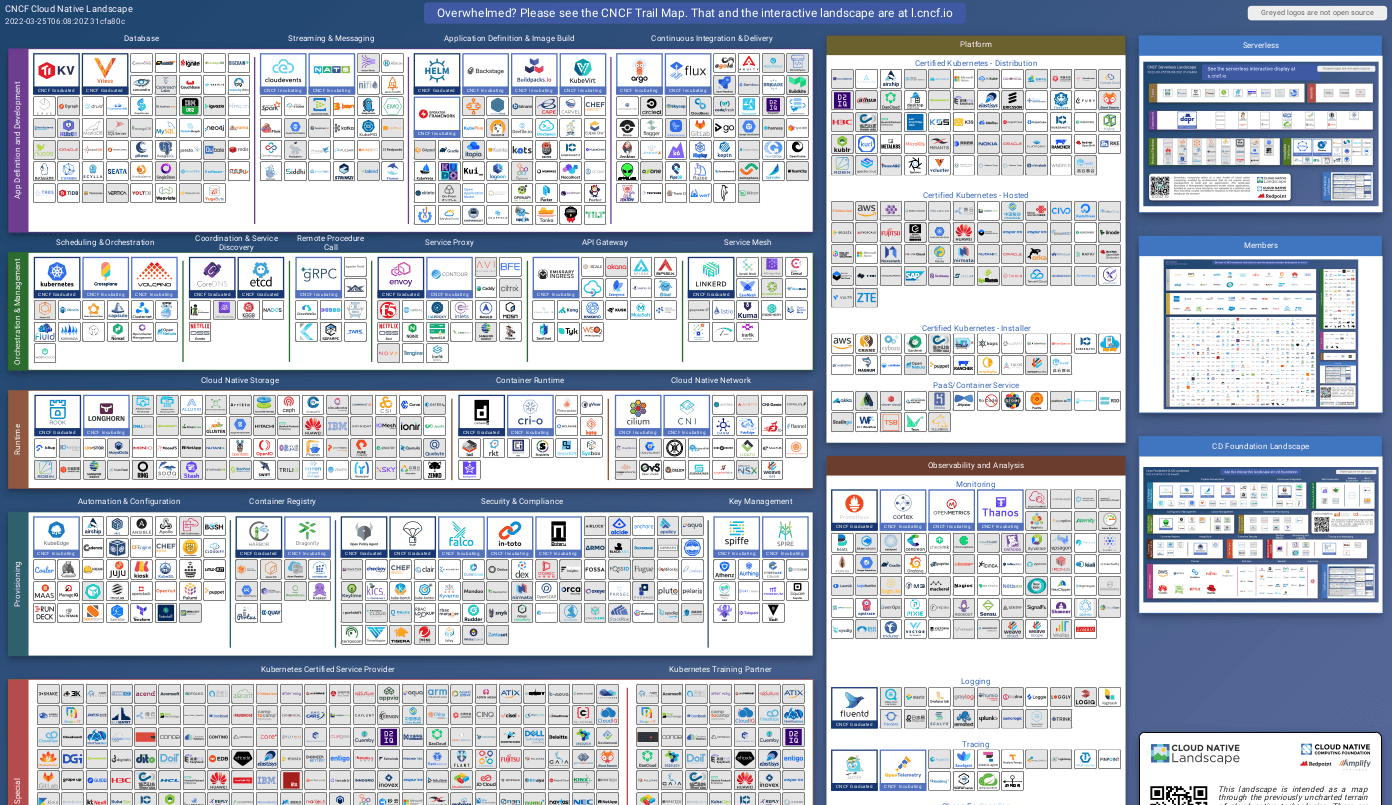Select the TiKV logo in the Database section
The width and height of the screenshot is (1392, 805).
coord(56,70)
